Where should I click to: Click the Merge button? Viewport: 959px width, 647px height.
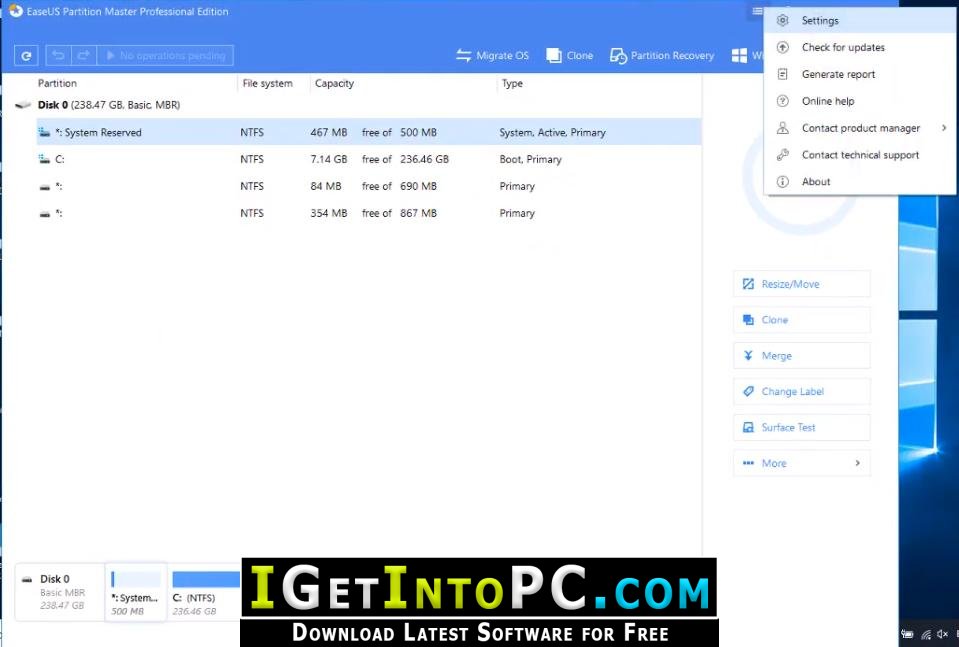click(x=802, y=356)
